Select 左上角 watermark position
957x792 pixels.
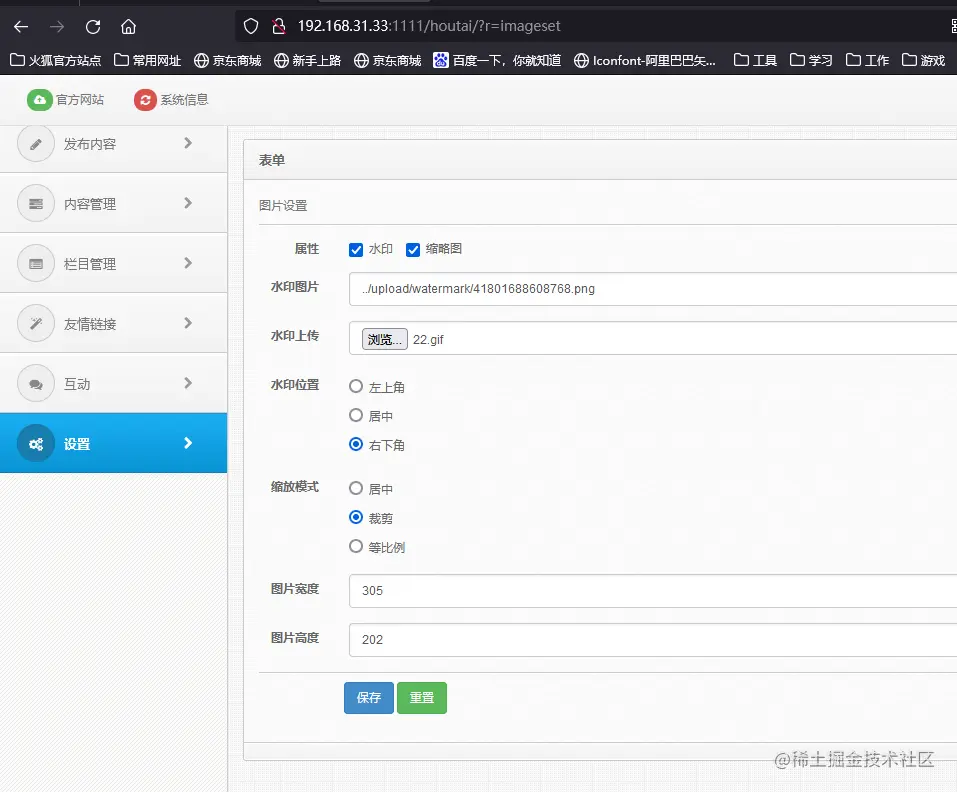pos(356,386)
